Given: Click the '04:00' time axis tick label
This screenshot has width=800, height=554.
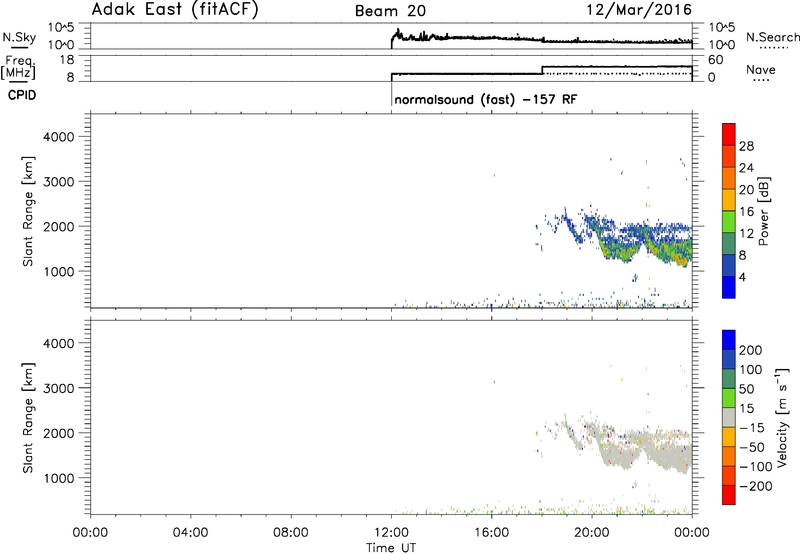Looking at the screenshot, I should (x=190, y=533).
